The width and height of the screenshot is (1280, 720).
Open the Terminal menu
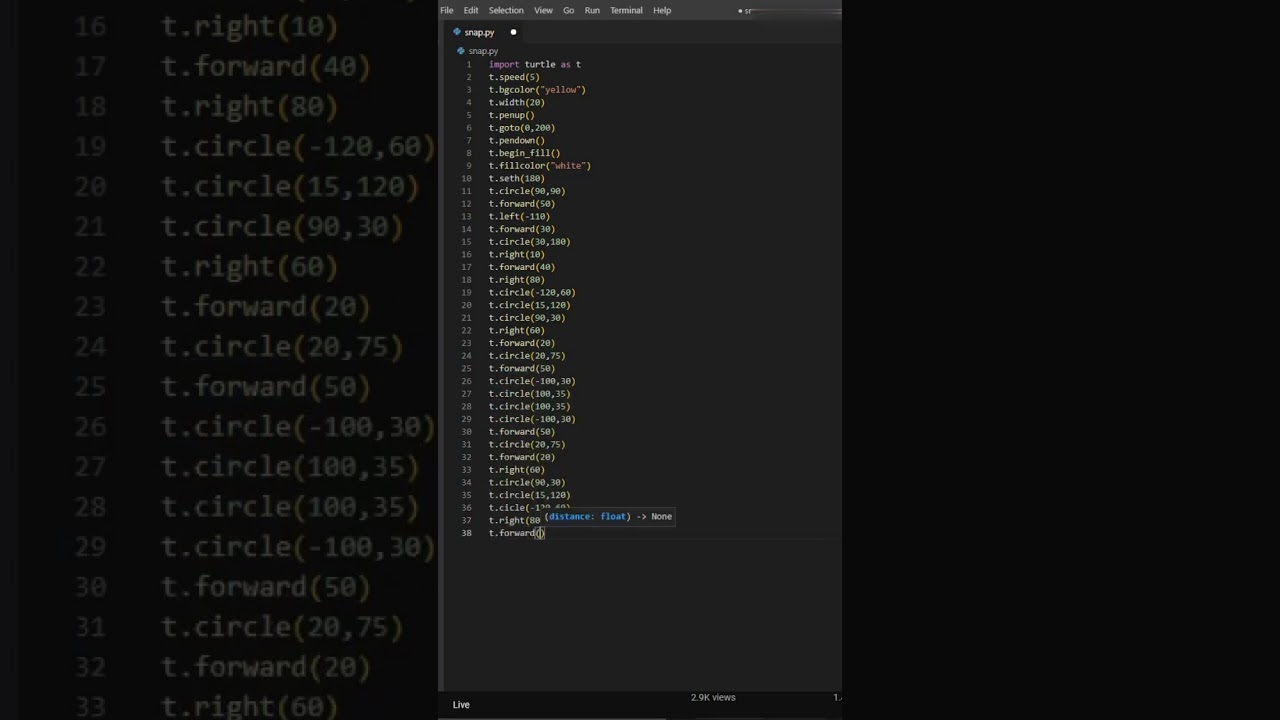pyautogui.click(x=626, y=10)
